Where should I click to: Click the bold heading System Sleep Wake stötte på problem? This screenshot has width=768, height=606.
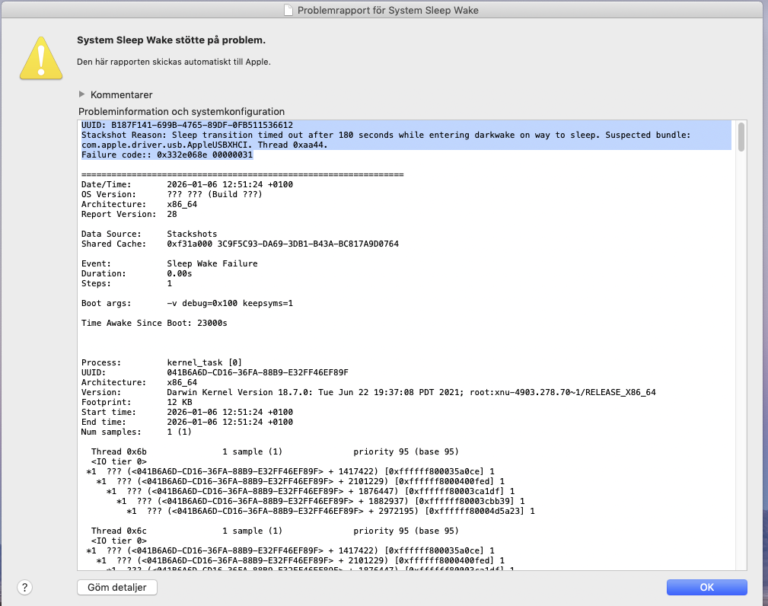click(171, 41)
